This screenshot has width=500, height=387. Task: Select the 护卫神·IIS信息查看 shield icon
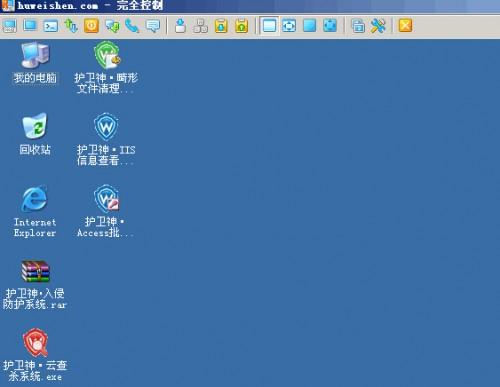click(106, 127)
